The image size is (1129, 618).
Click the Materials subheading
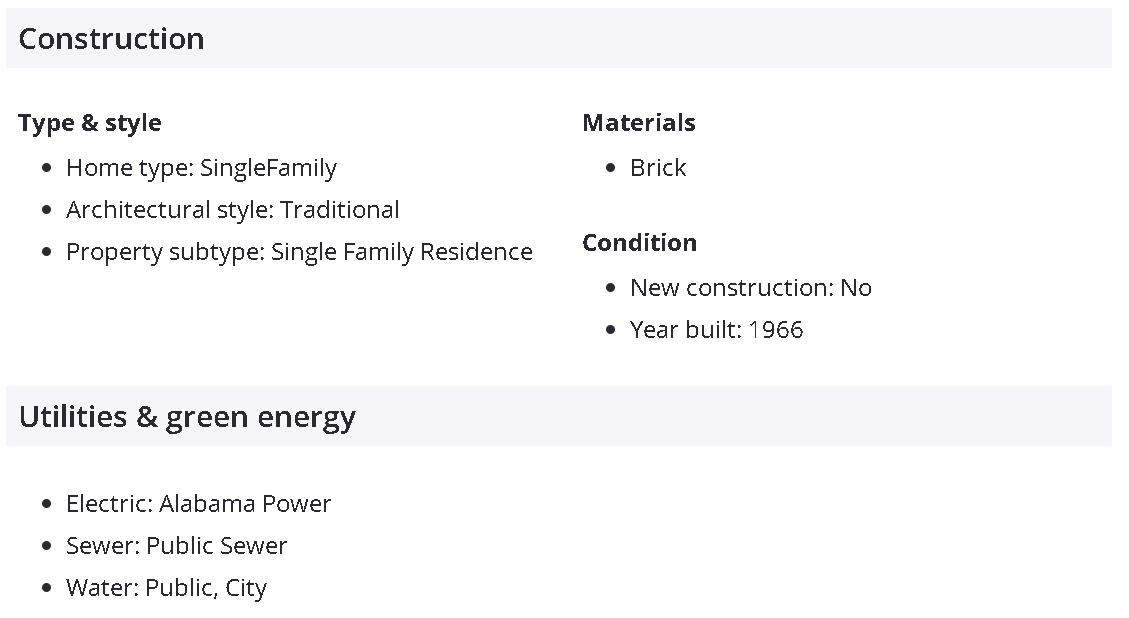(x=639, y=123)
